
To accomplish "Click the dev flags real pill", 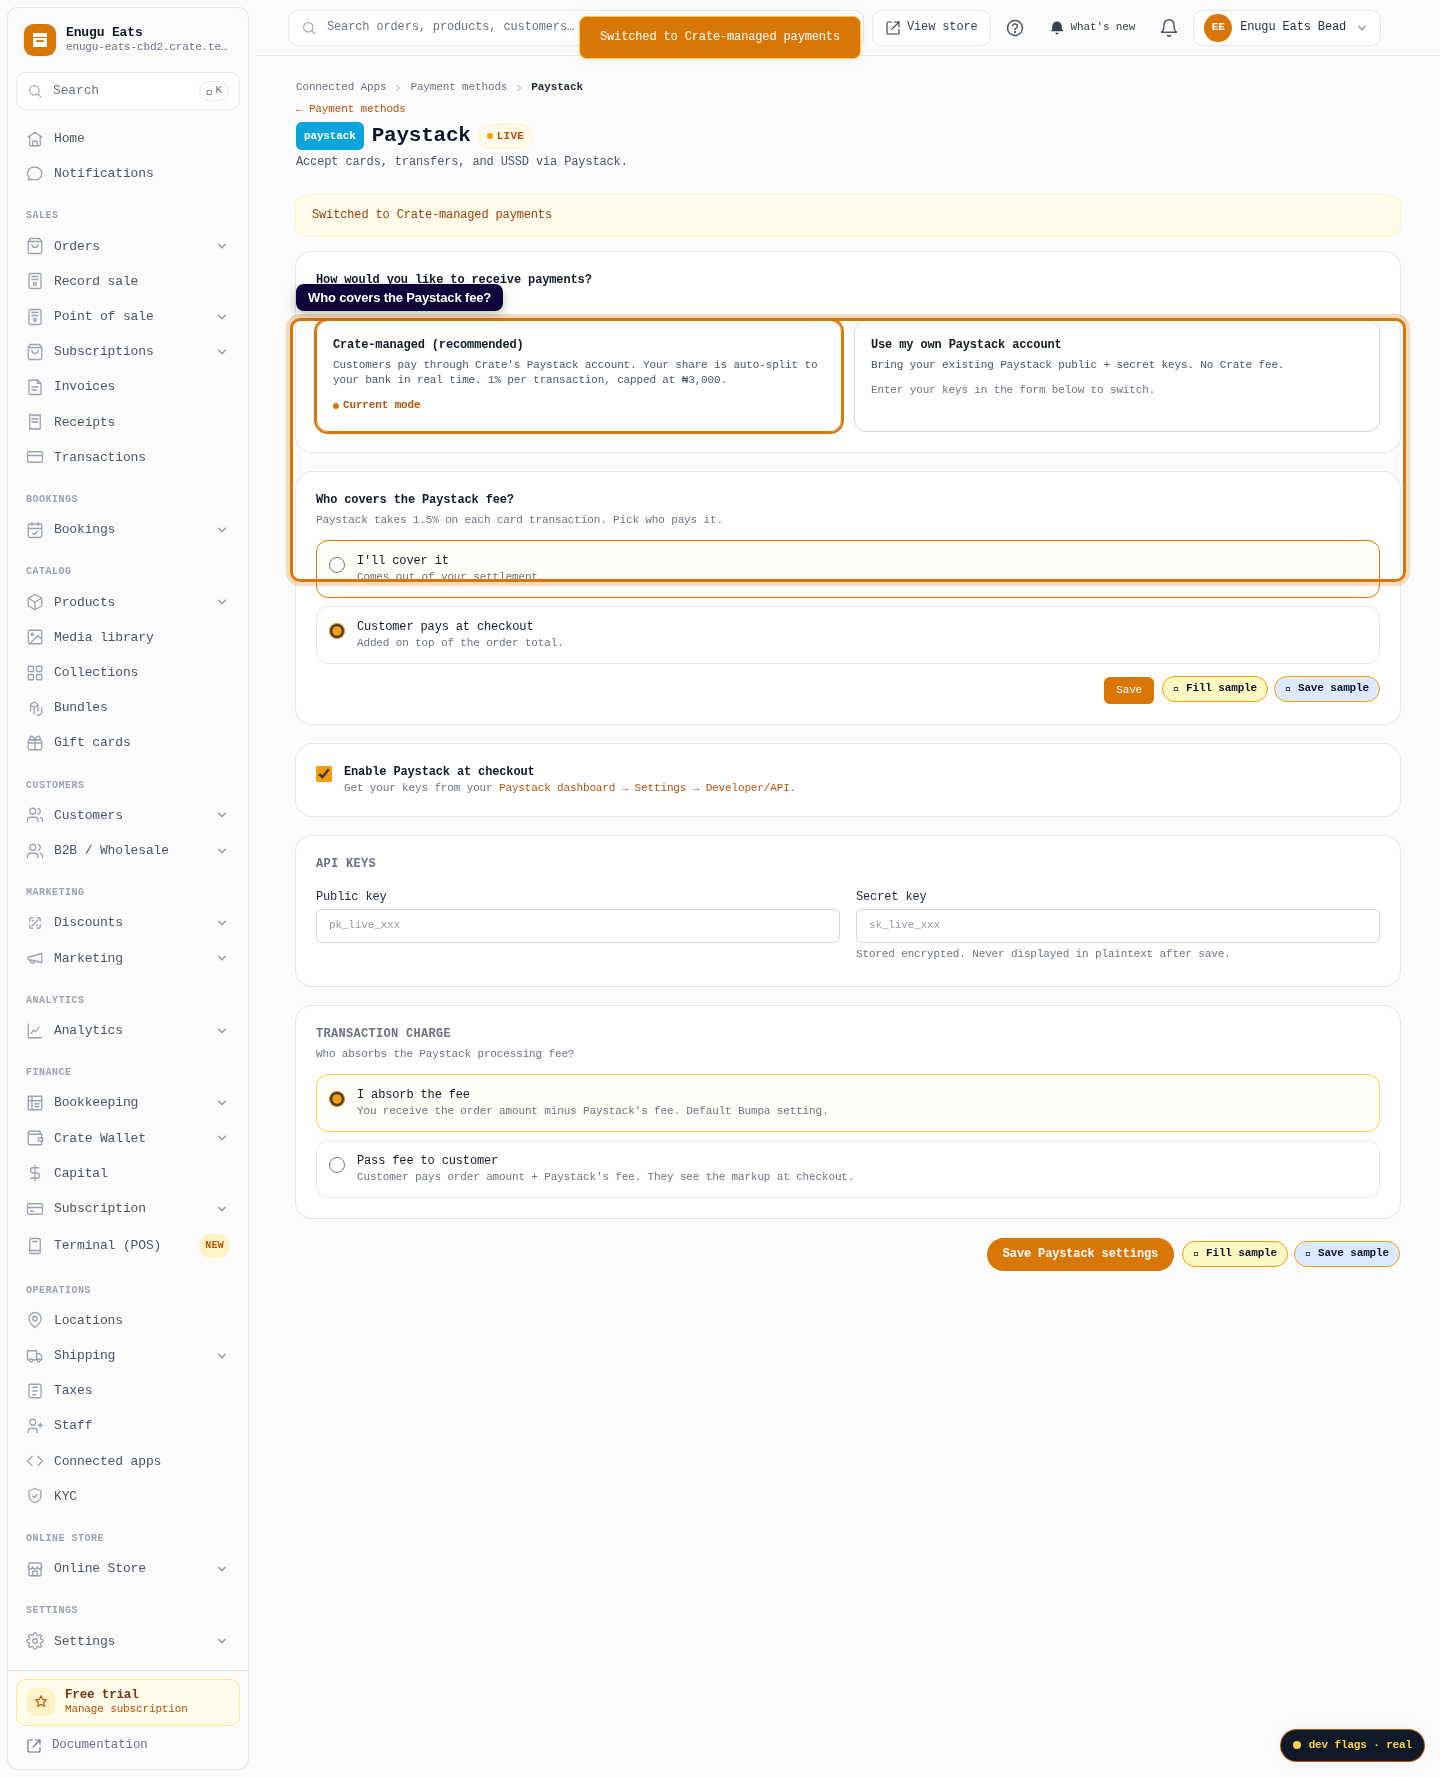I will tap(1352, 1745).
